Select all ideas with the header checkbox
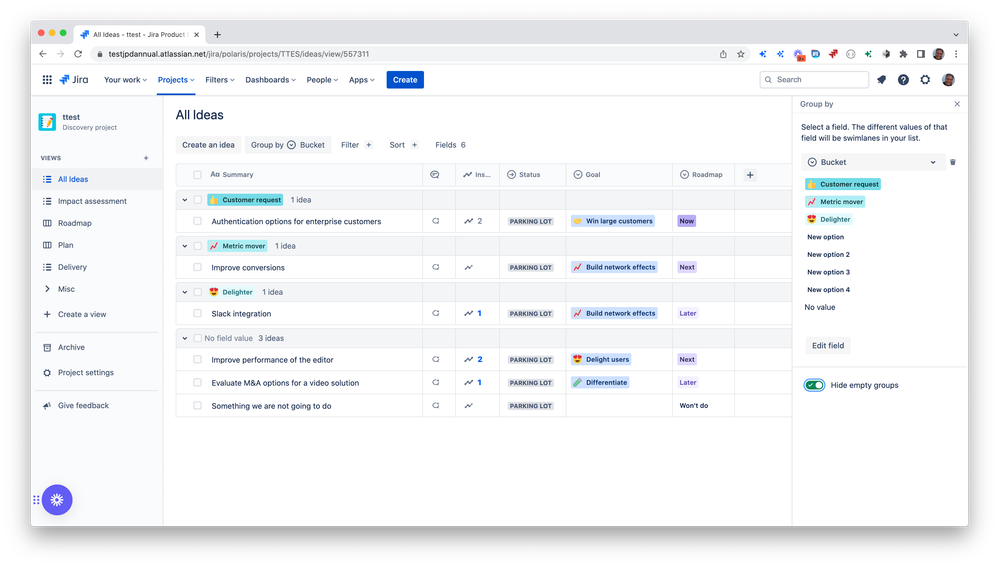999x567 pixels. pos(198,175)
